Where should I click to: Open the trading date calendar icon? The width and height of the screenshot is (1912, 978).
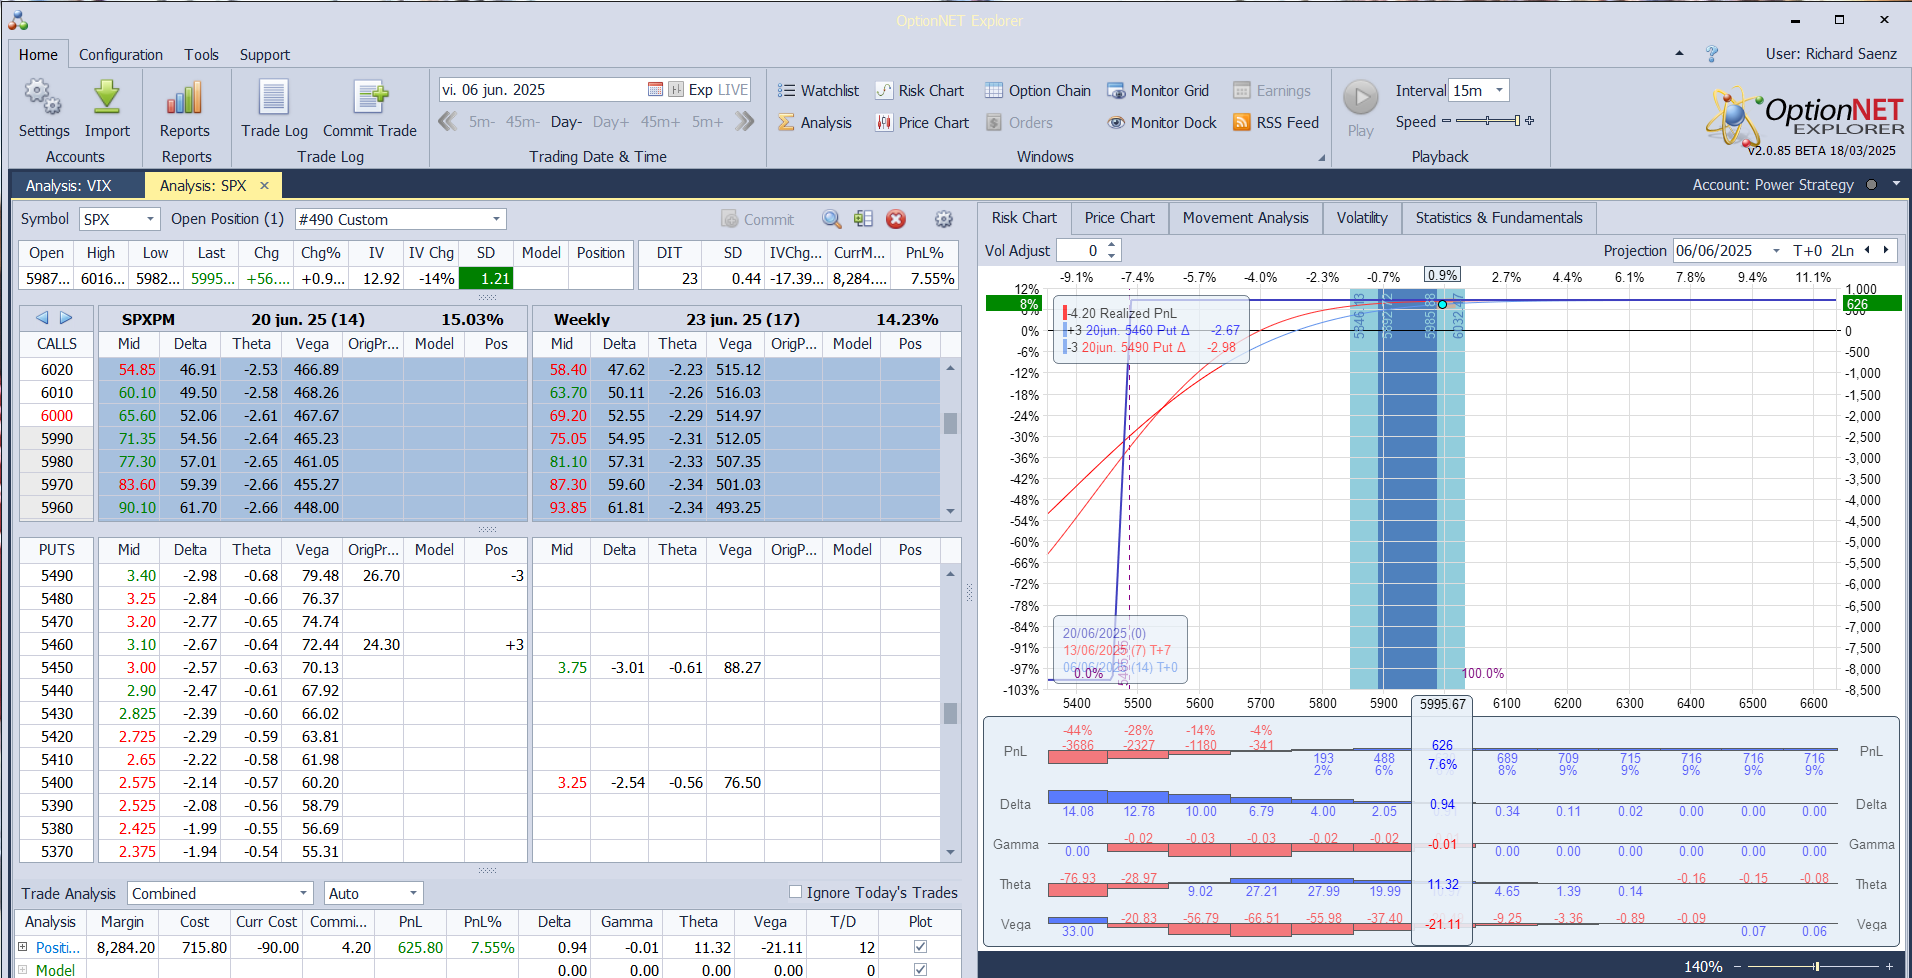click(x=655, y=90)
